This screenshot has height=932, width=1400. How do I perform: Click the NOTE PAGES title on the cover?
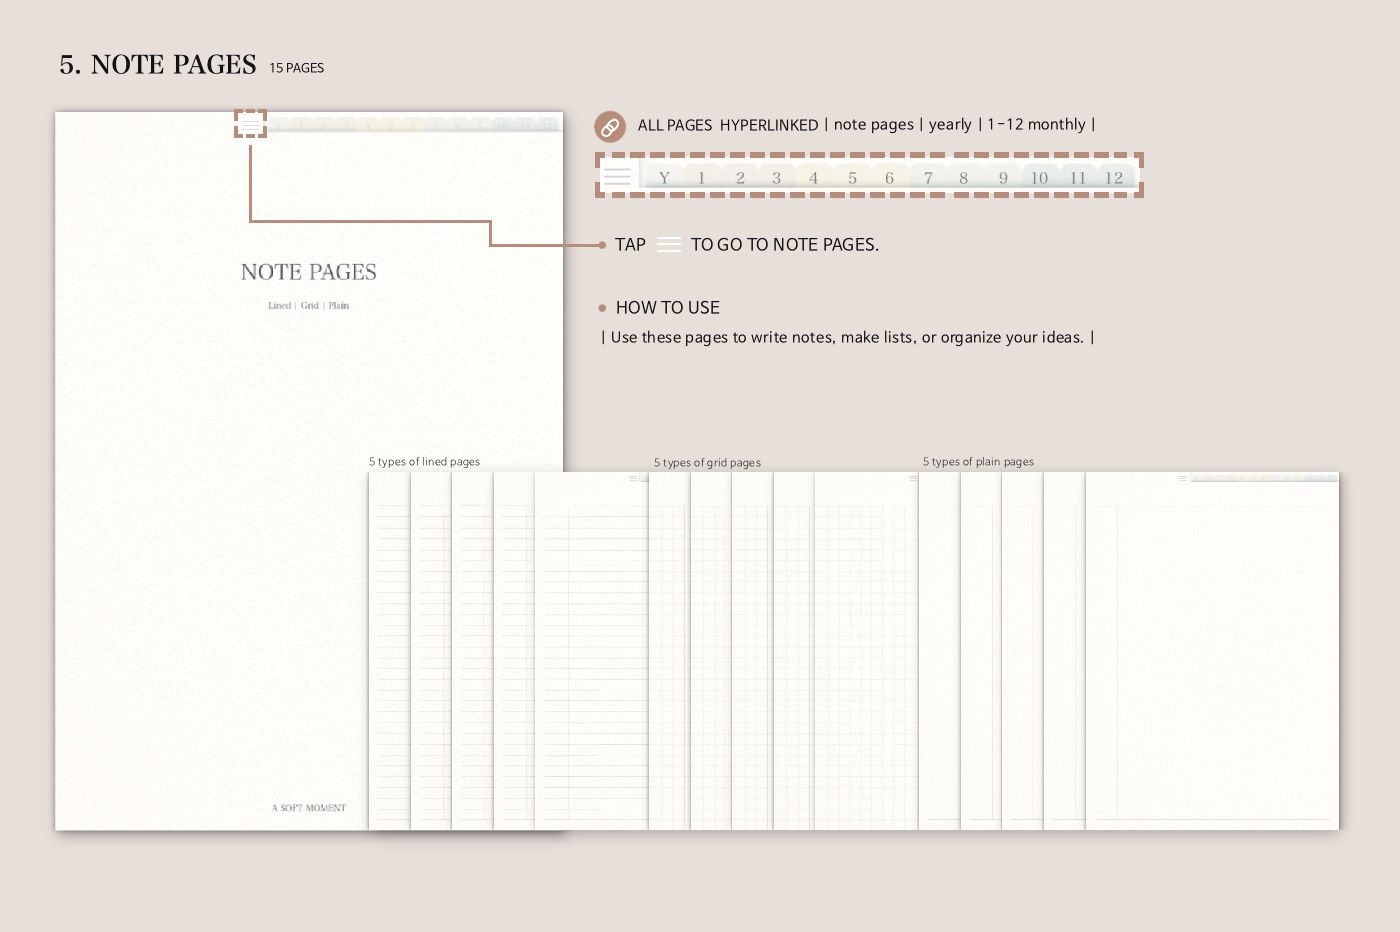pyautogui.click(x=309, y=272)
